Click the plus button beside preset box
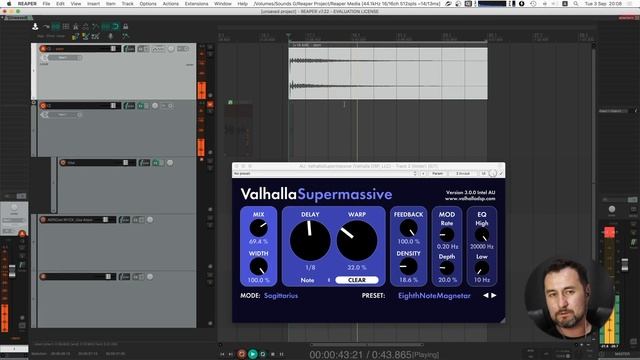 click(423, 173)
